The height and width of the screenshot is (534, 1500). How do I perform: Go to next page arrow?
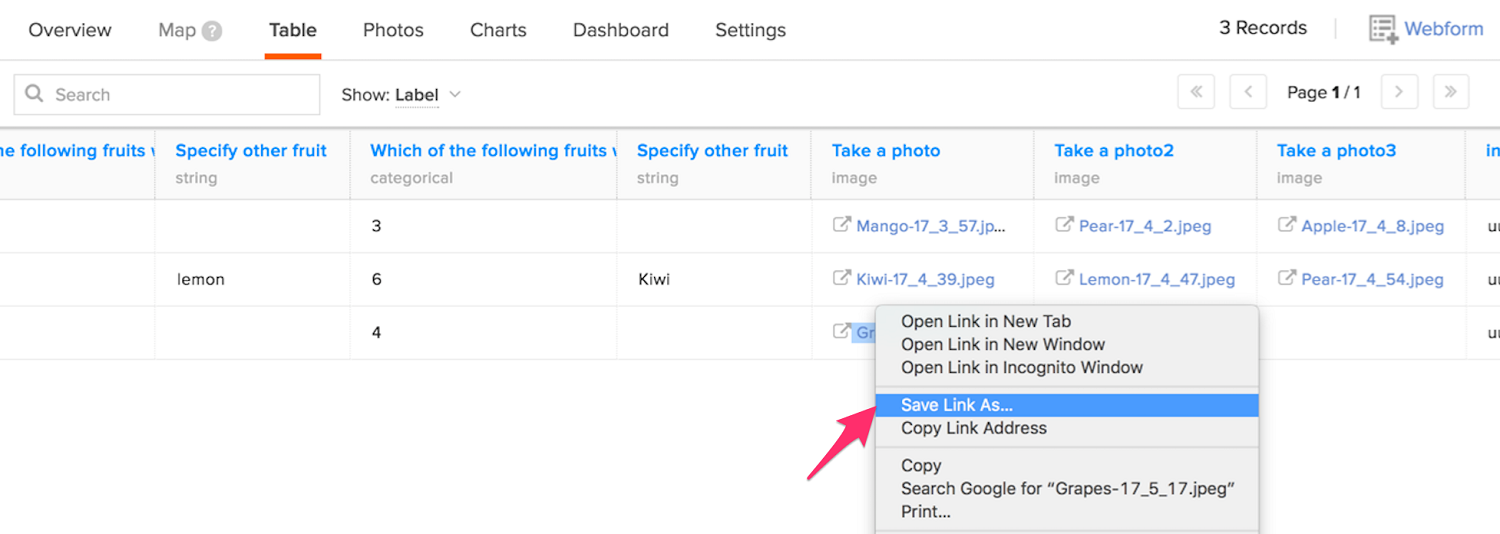point(1399,92)
